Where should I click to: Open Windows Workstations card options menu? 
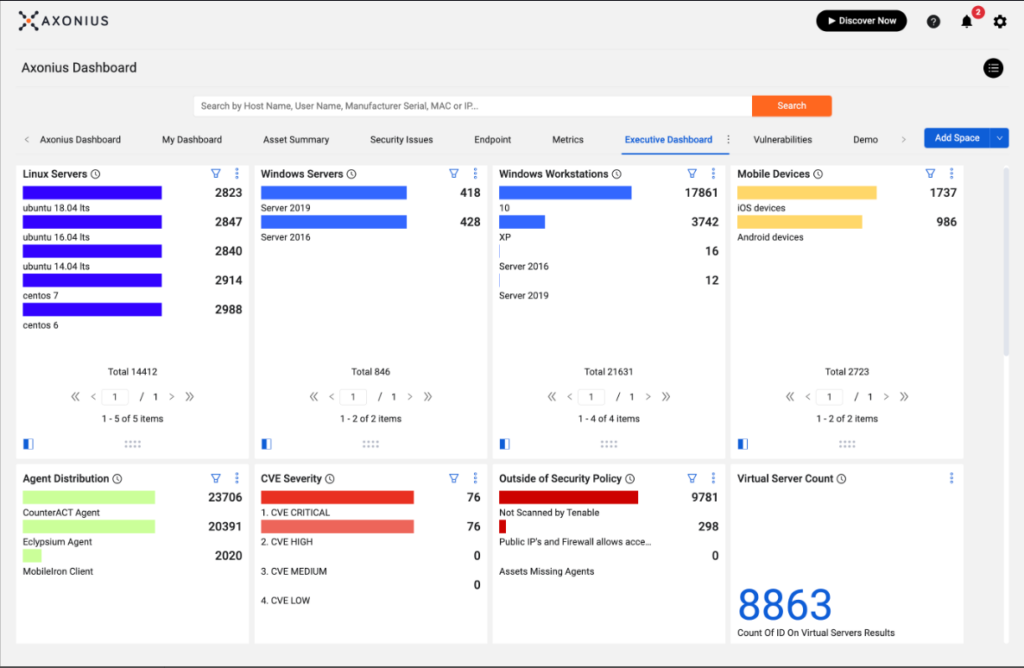click(x=713, y=174)
